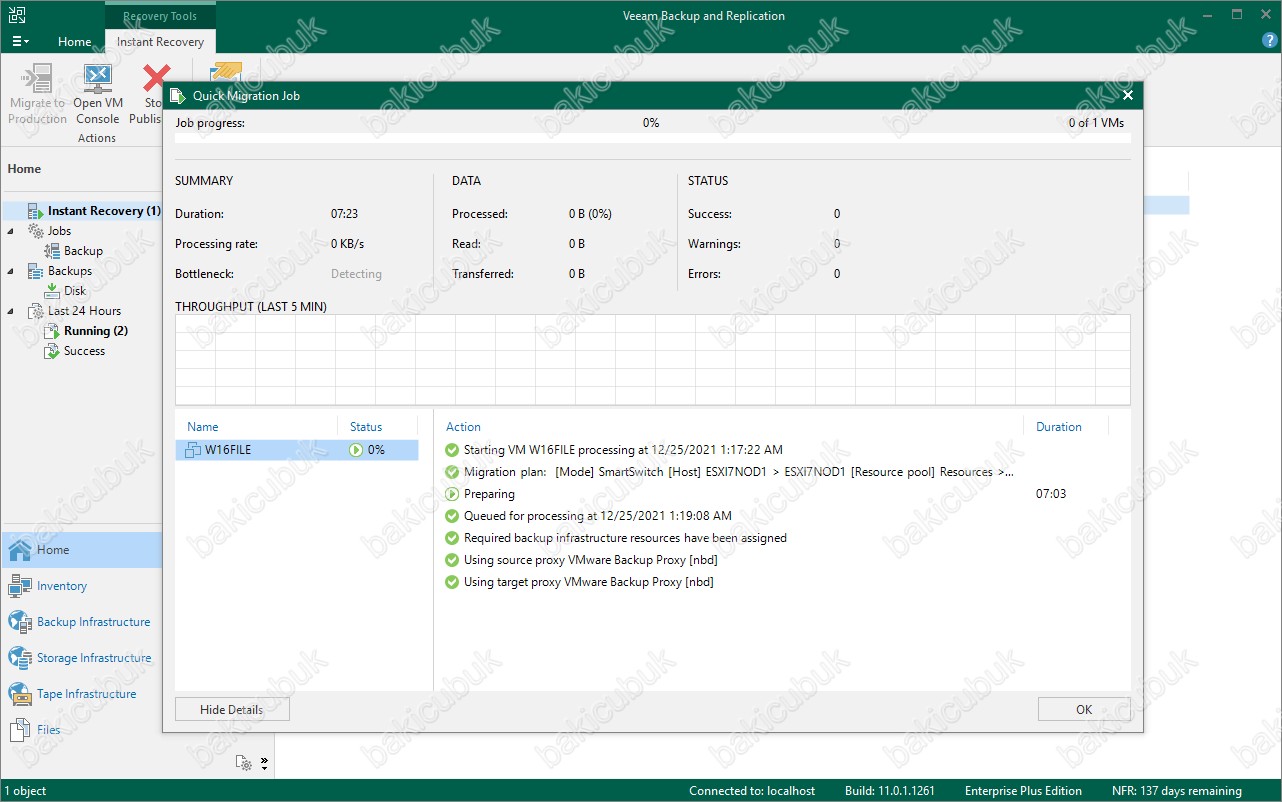The height and width of the screenshot is (802, 1282).
Task: Select Backup under Jobs
Action: pyautogui.click(x=83, y=251)
